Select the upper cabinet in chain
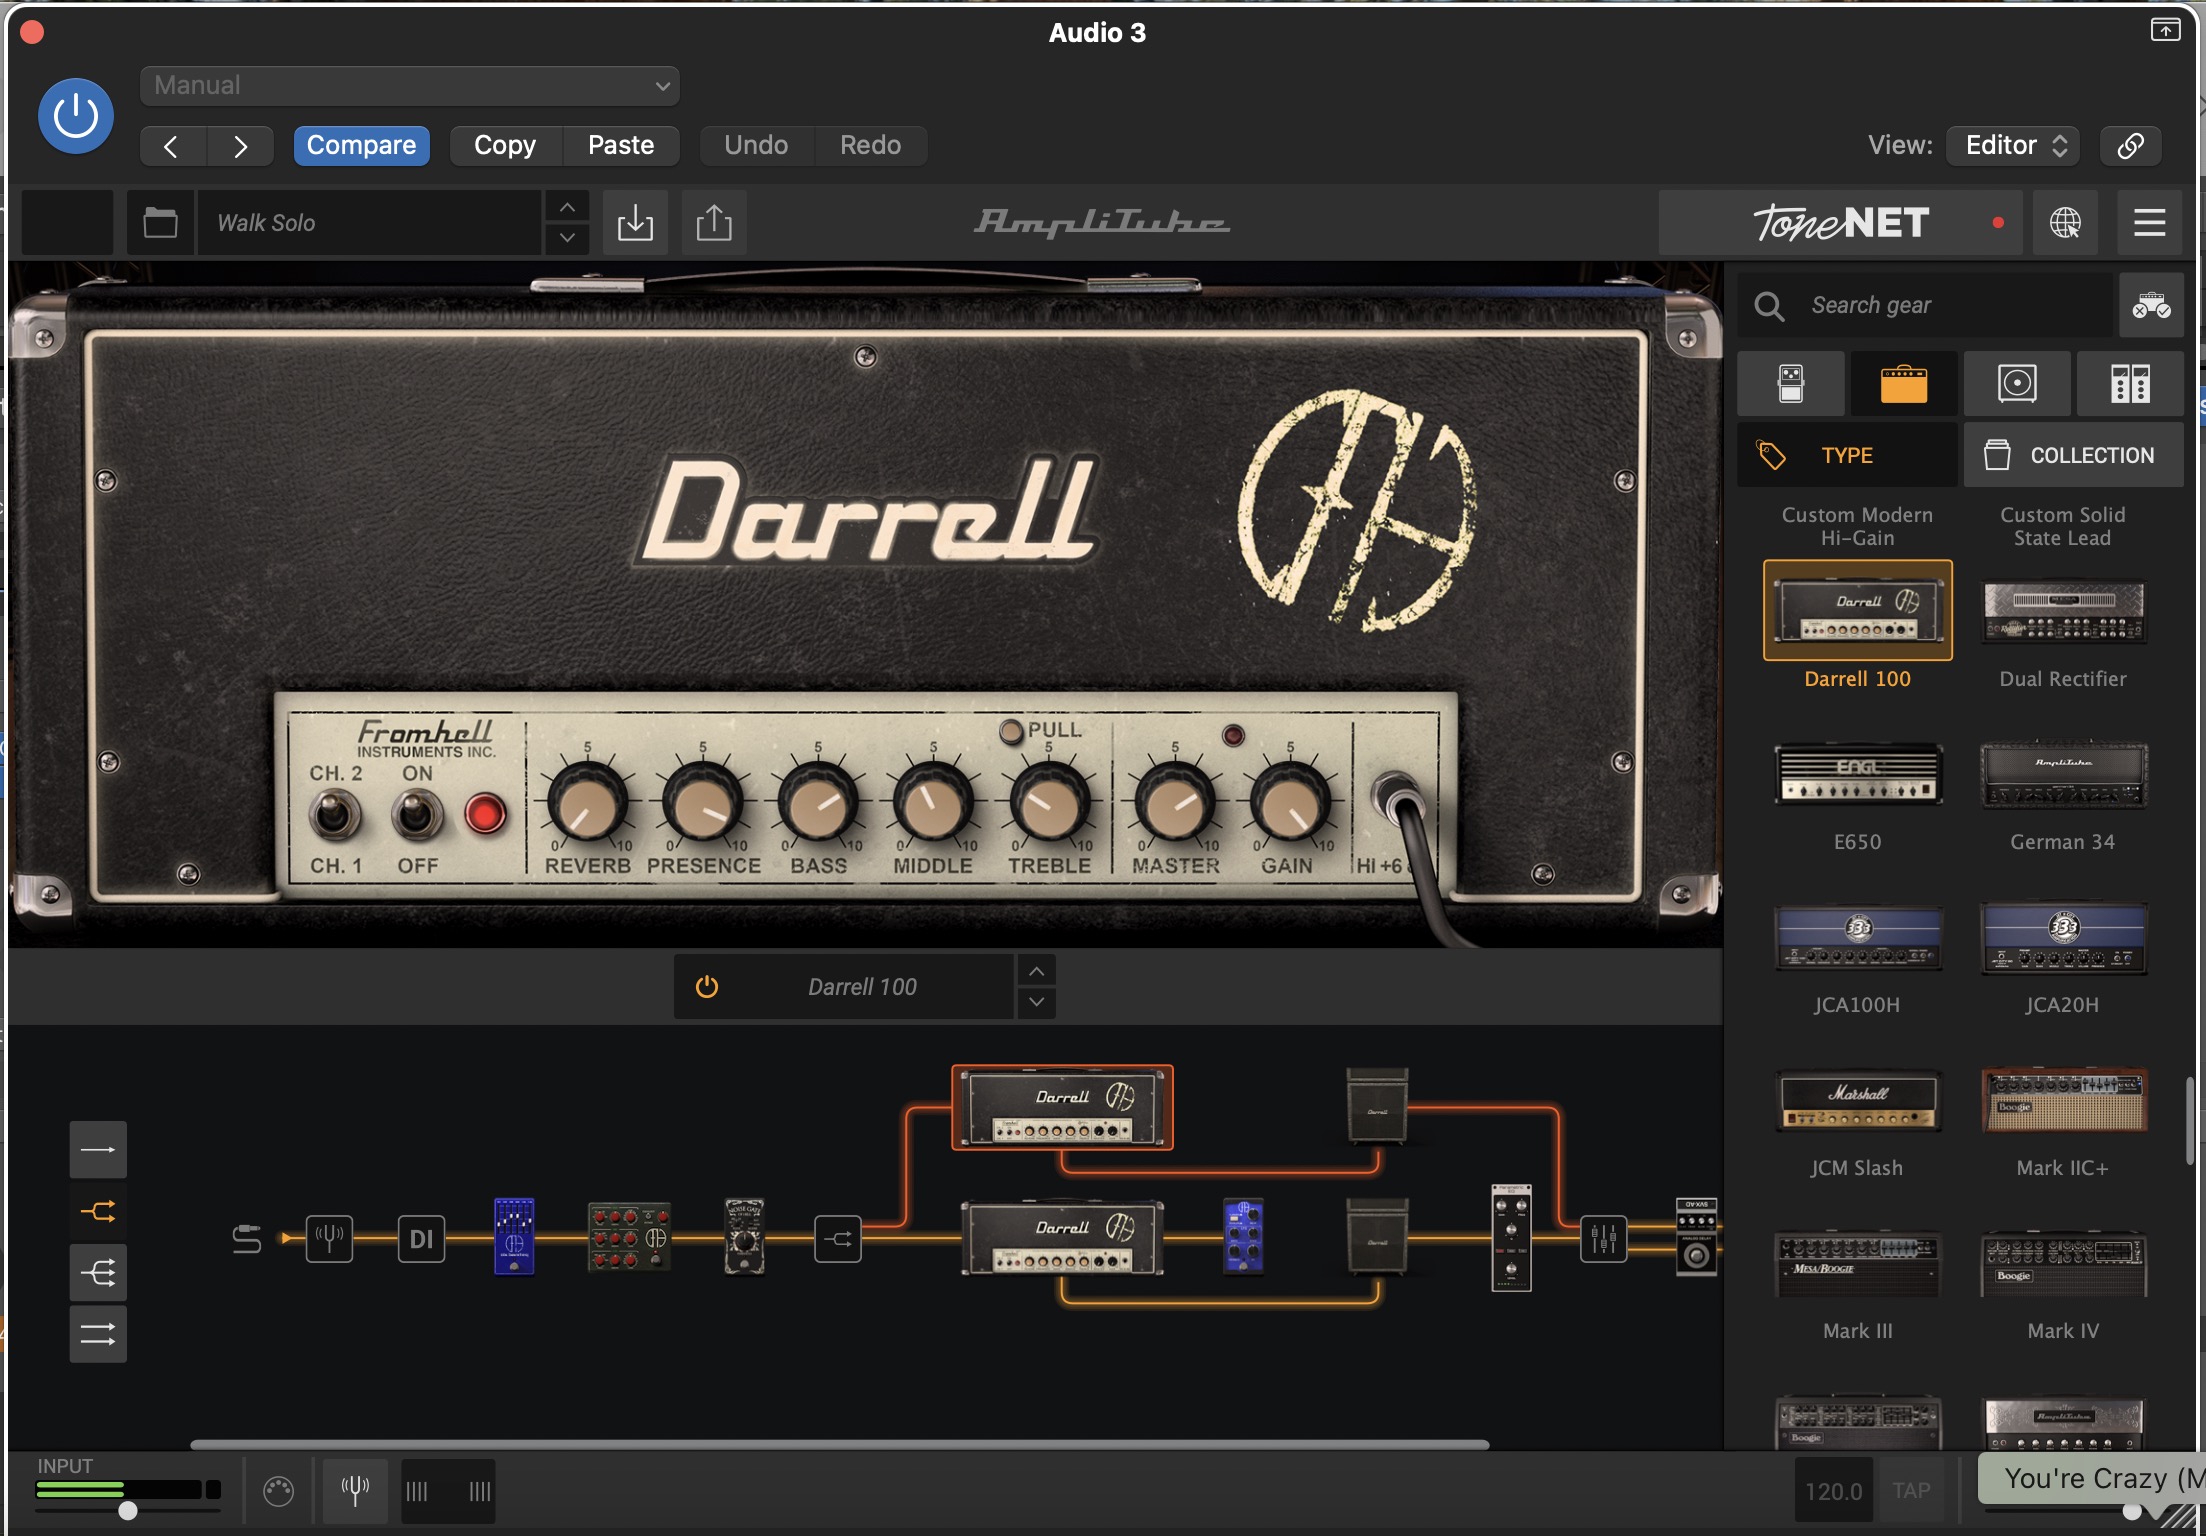Screen dimensions: 2206x1536 (x=1377, y=1105)
